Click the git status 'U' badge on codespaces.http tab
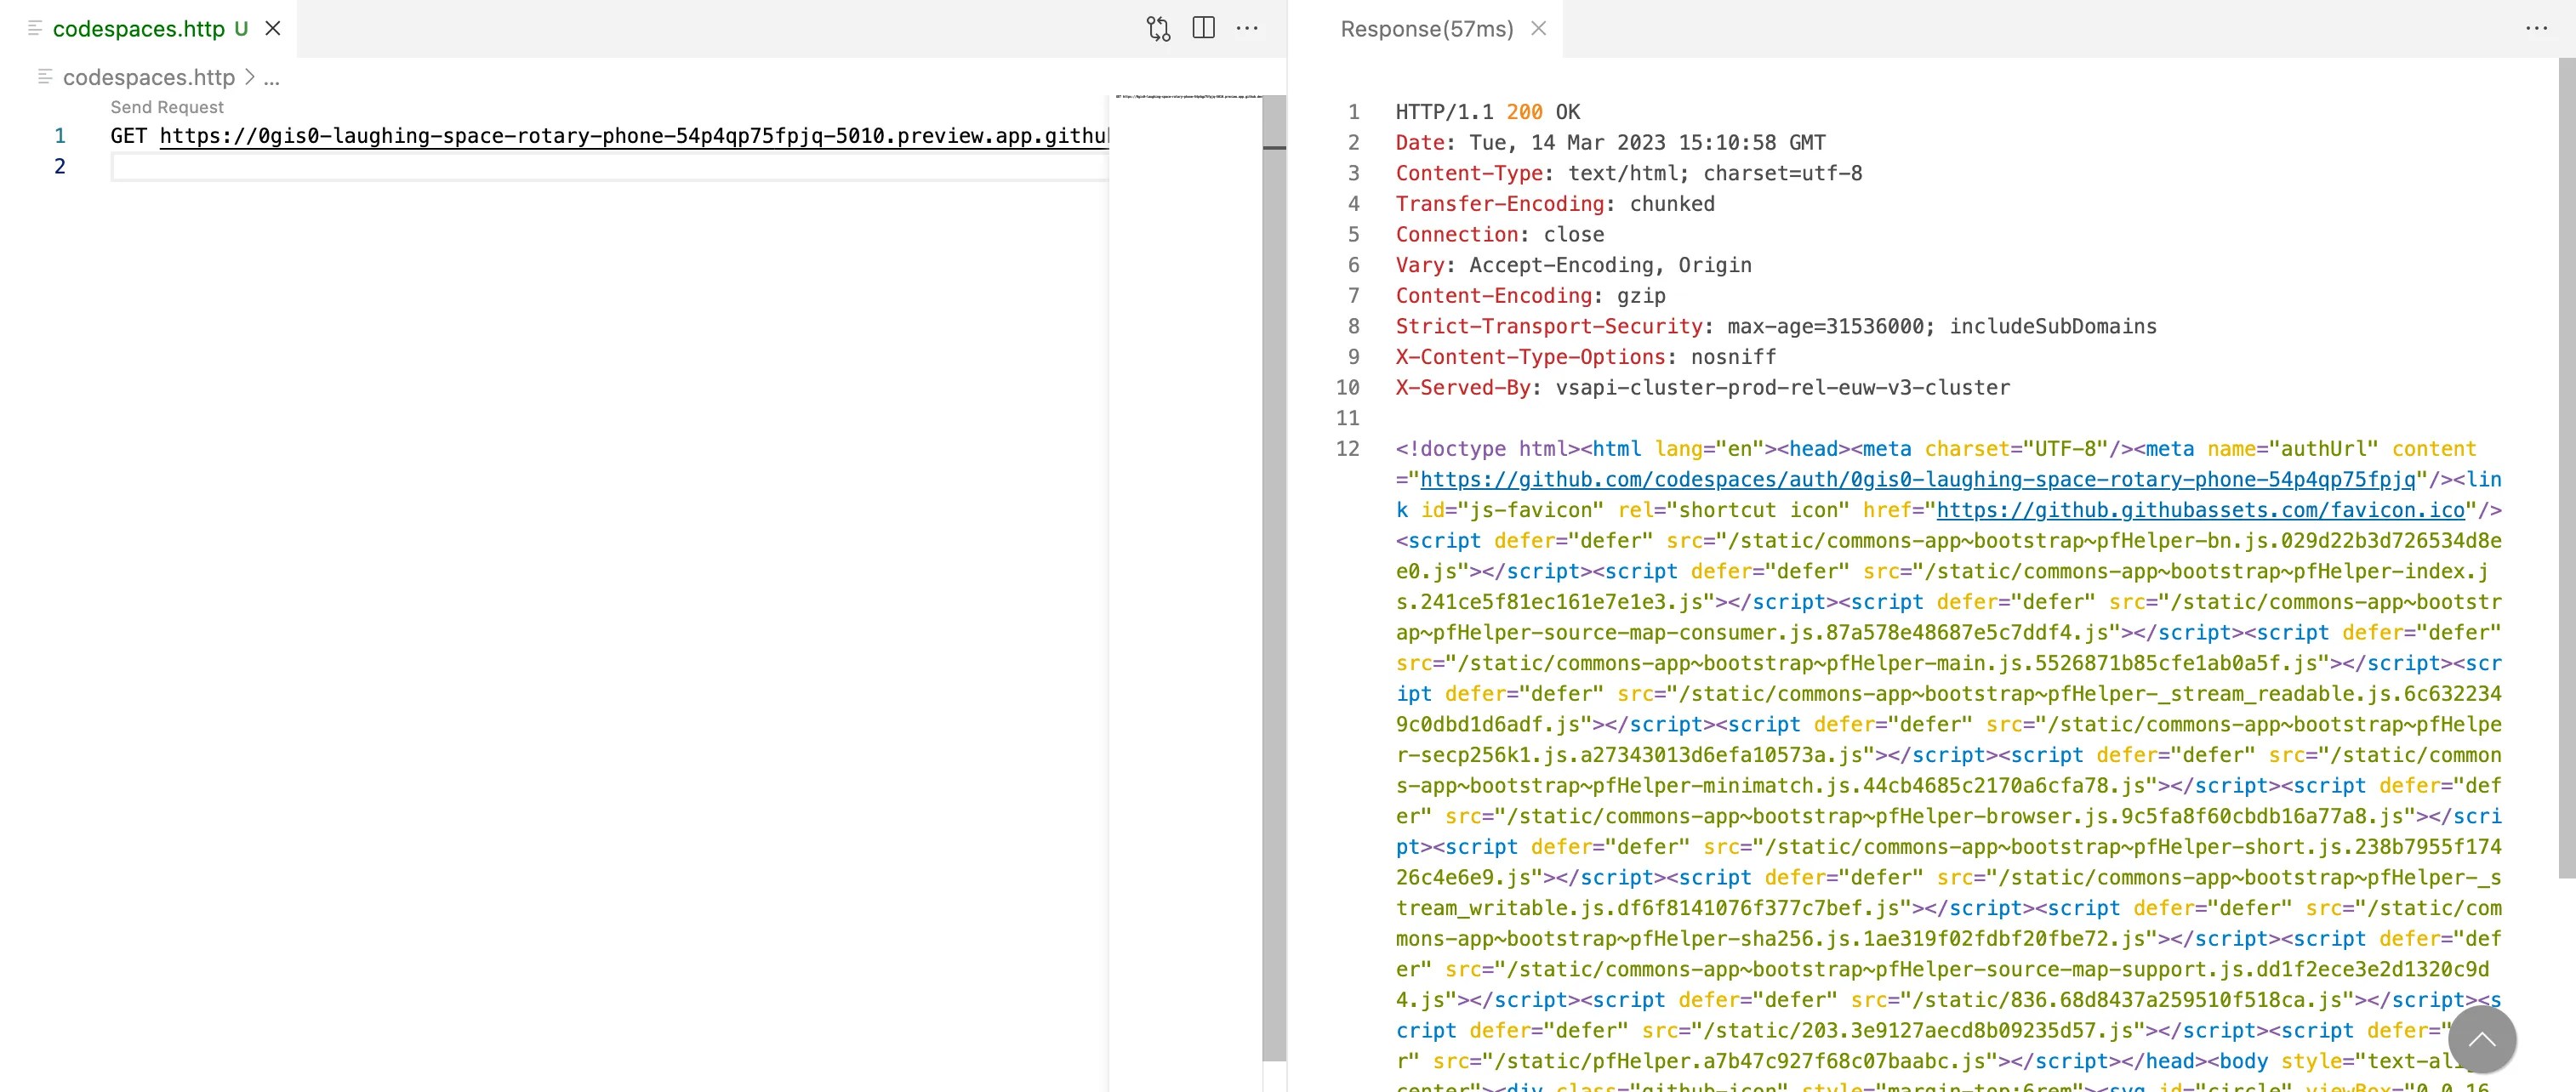Screen dimensions: 2576x1092 click(241, 28)
